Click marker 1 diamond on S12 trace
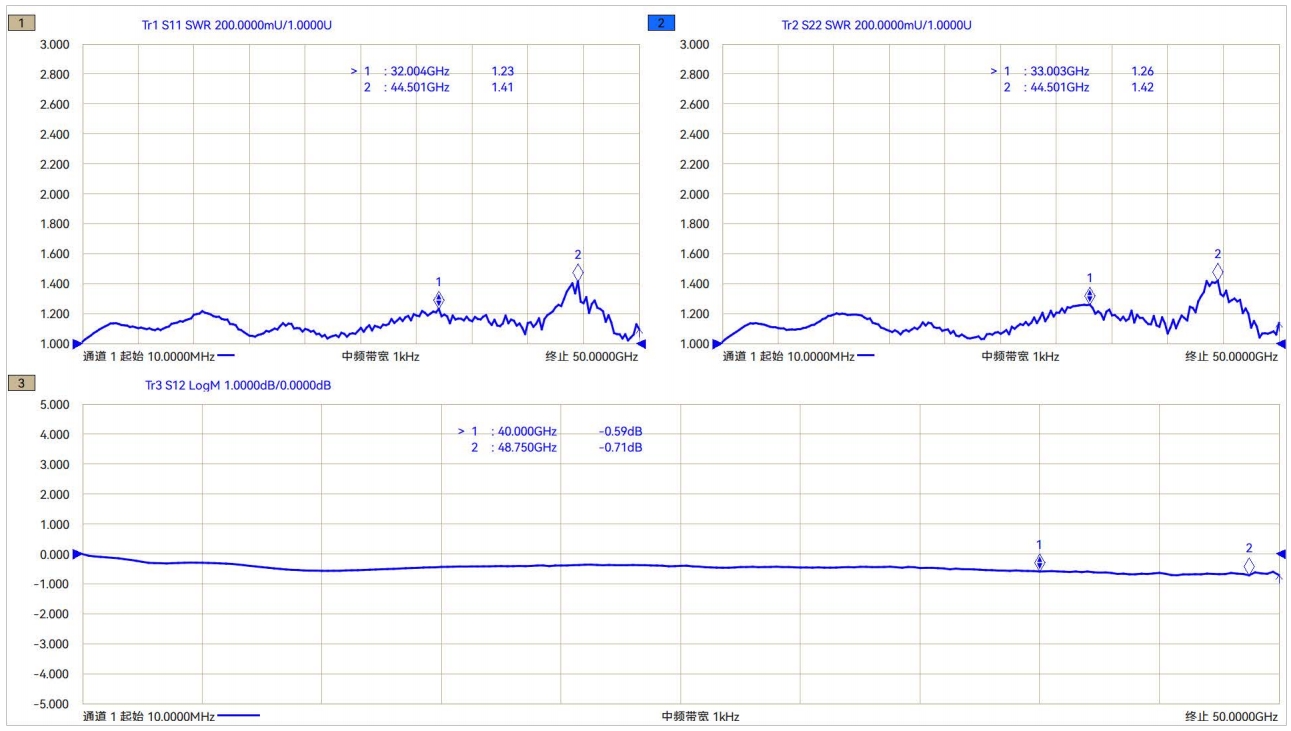The width and height of the screenshot is (1291, 731). click(1039, 563)
